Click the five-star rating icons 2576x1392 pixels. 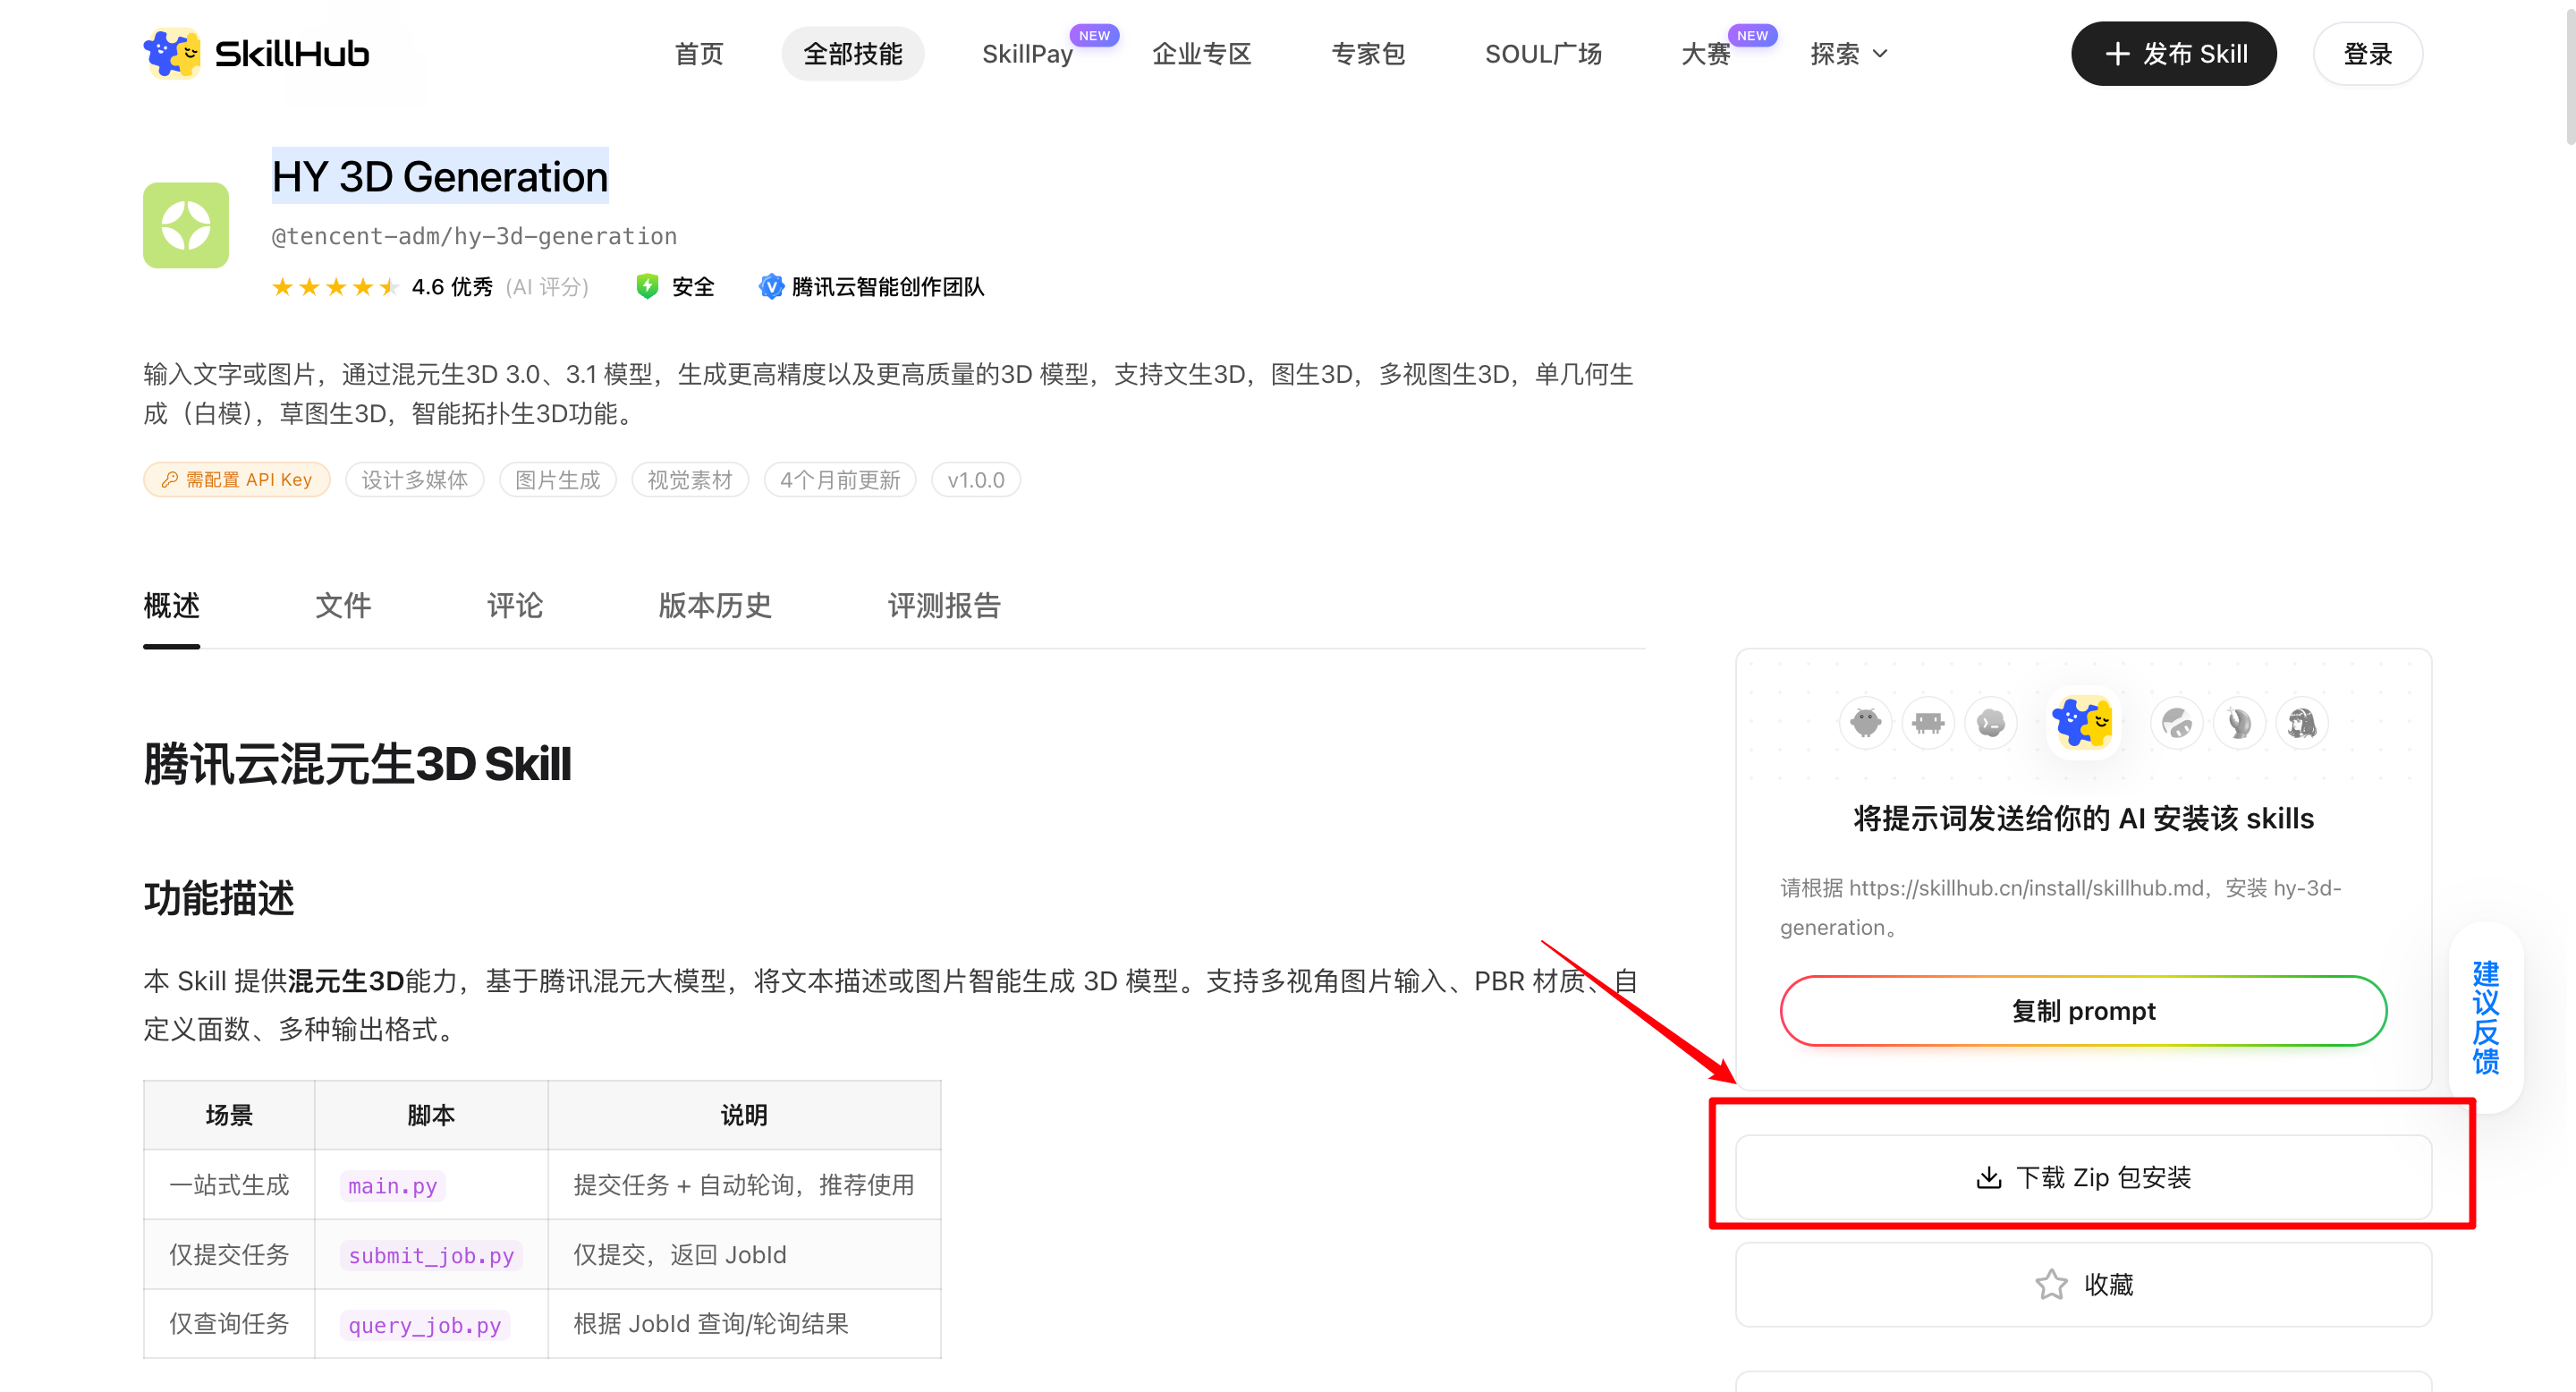coord(335,288)
